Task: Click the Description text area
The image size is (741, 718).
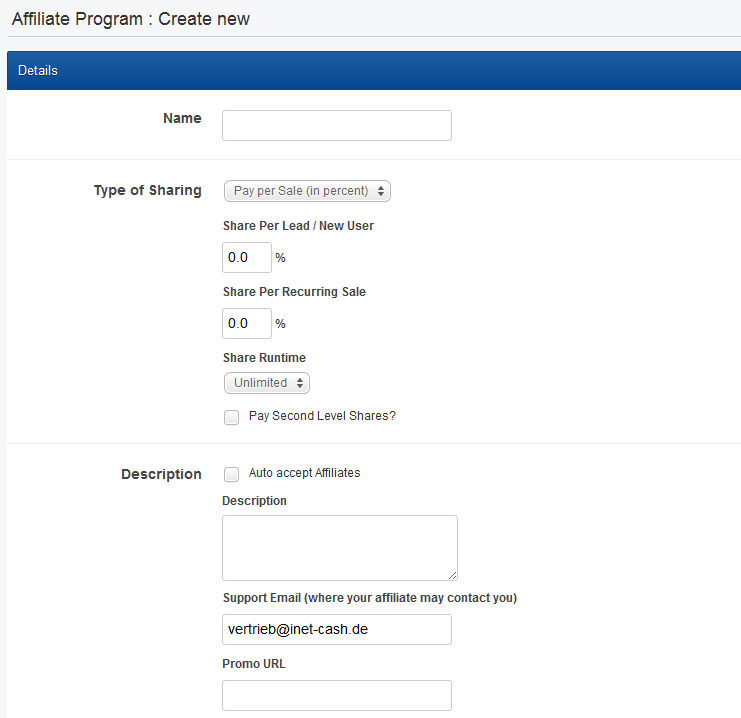Action: (340, 548)
